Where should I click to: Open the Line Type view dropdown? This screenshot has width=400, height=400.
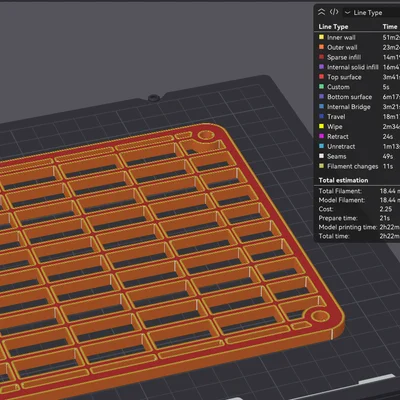click(x=371, y=13)
